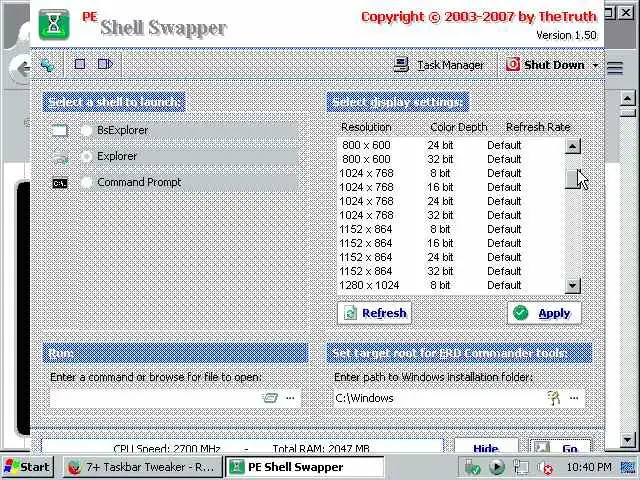Click the resolution list scroll down arrow
640x480 pixels.
573,286
